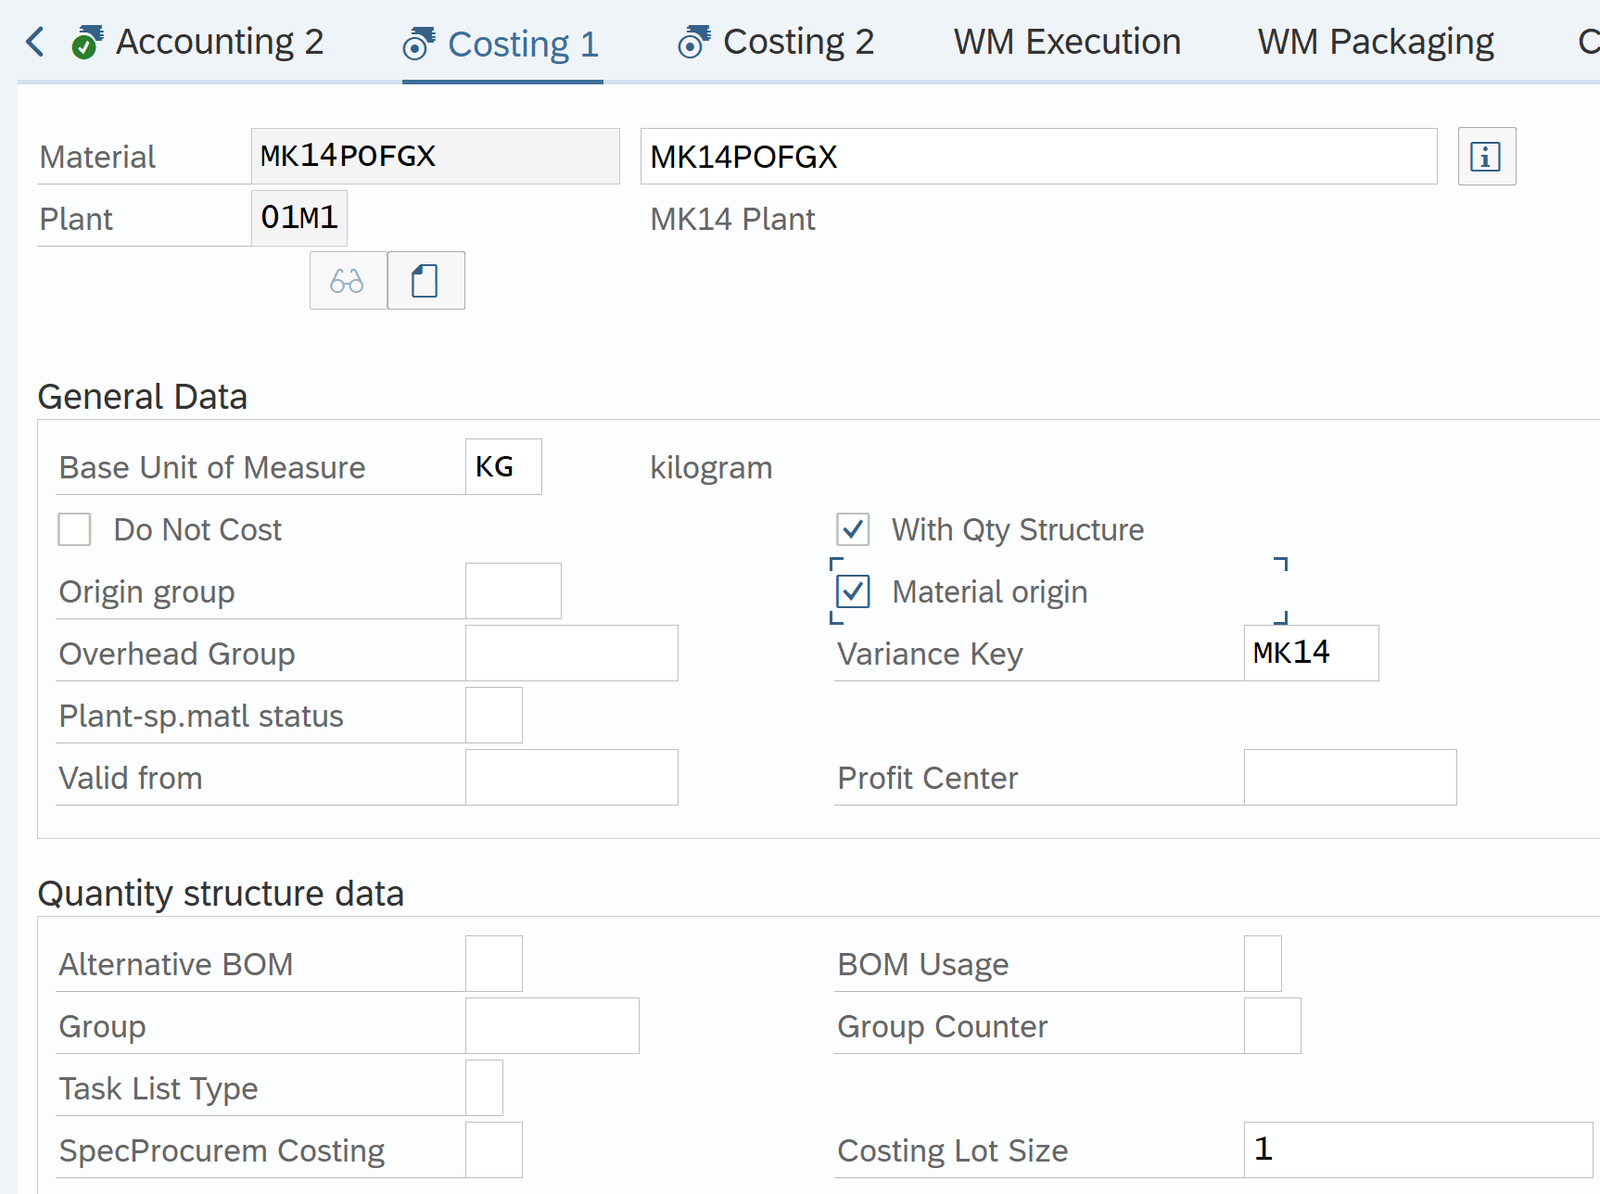Click the create document icon under Plant
The height and width of the screenshot is (1194, 1600).
(426, 281)
